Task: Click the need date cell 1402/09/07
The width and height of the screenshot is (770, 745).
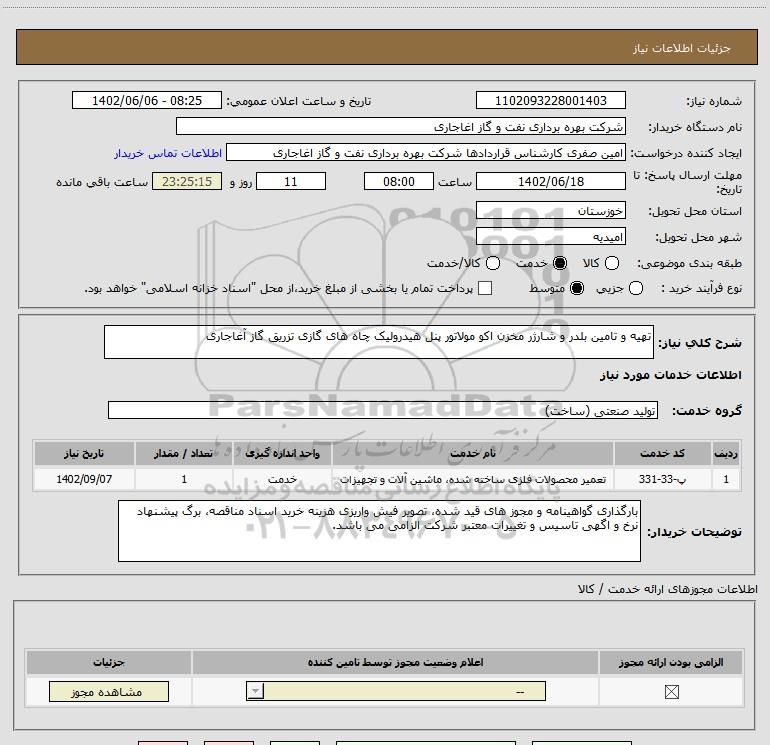Action: pyautogui.click(x=84, y=479)
